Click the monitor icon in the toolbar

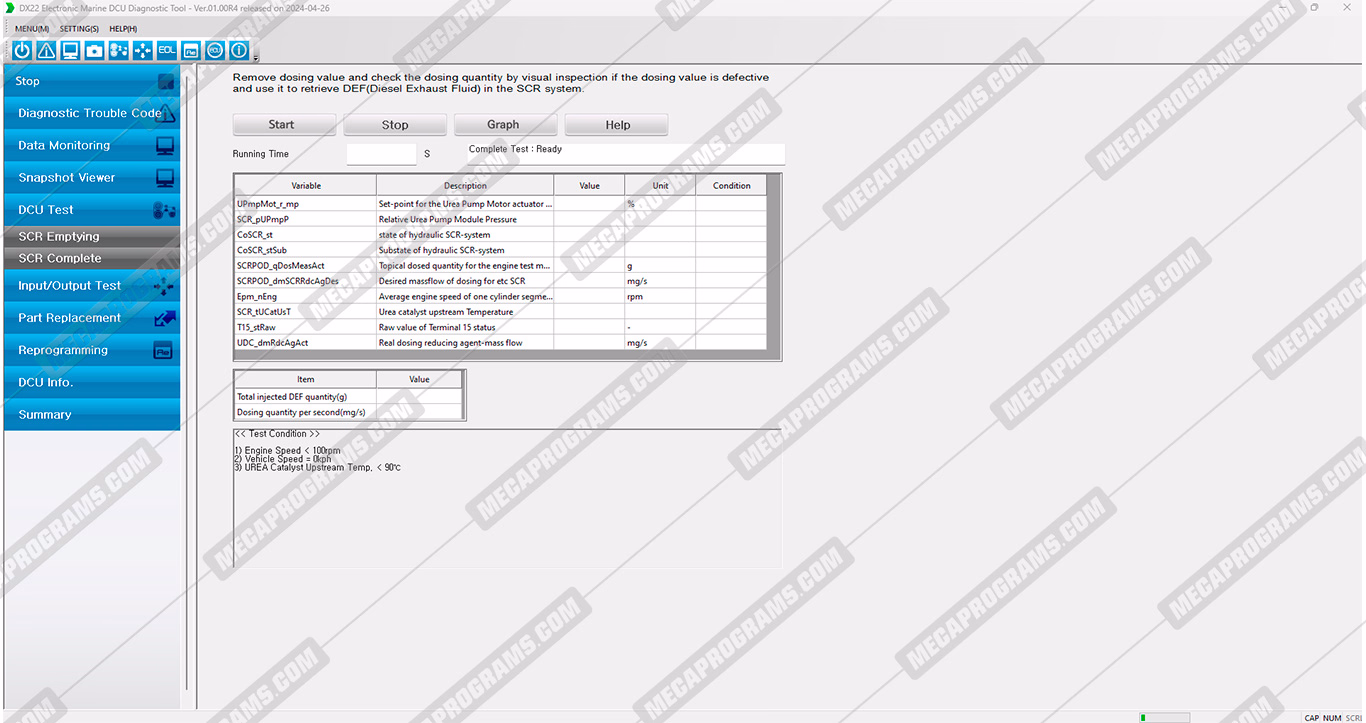pyautogui.click(x=70, y=50)
